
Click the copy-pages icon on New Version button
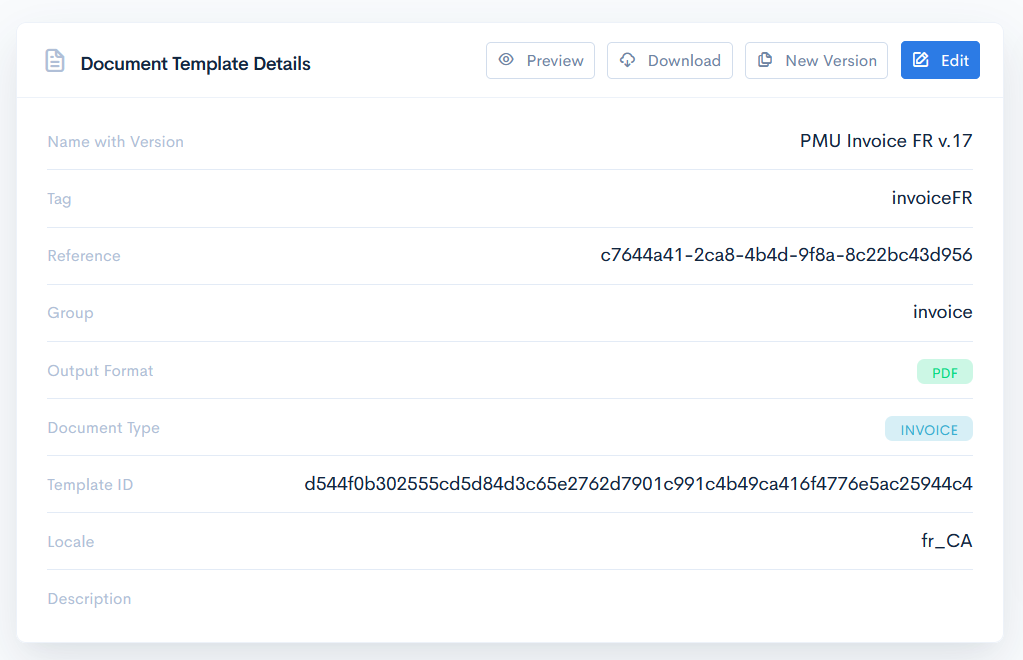click(763, 60)
